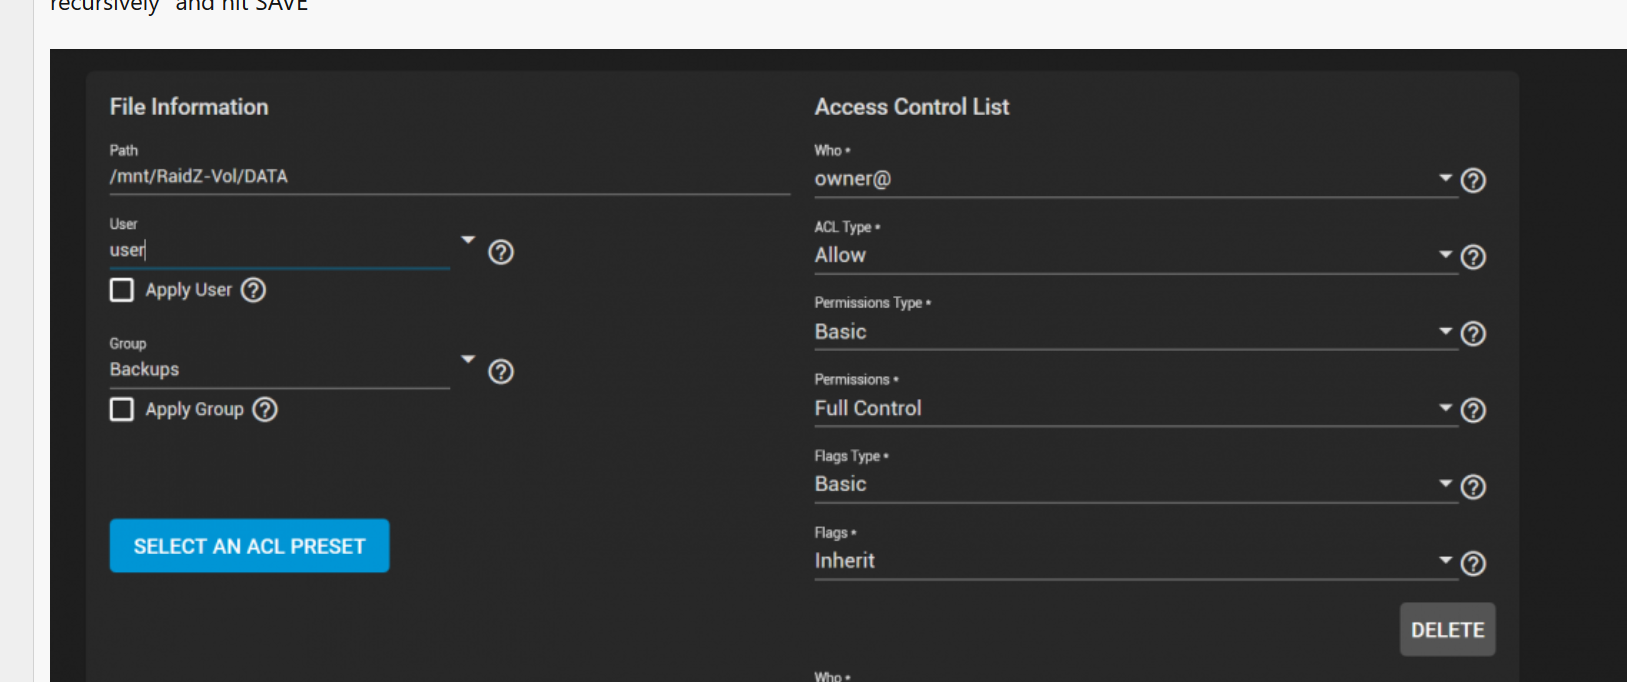The height and width of the screenshot is (682, 1627).
Task: Show help for Inherit flags field
Action: (1473, 564)
